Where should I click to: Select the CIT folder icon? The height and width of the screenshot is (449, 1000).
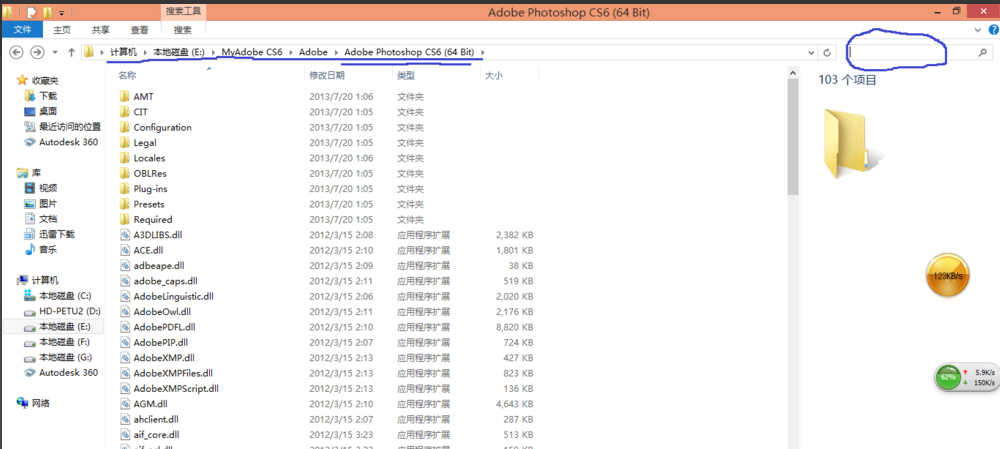[124, 112]
